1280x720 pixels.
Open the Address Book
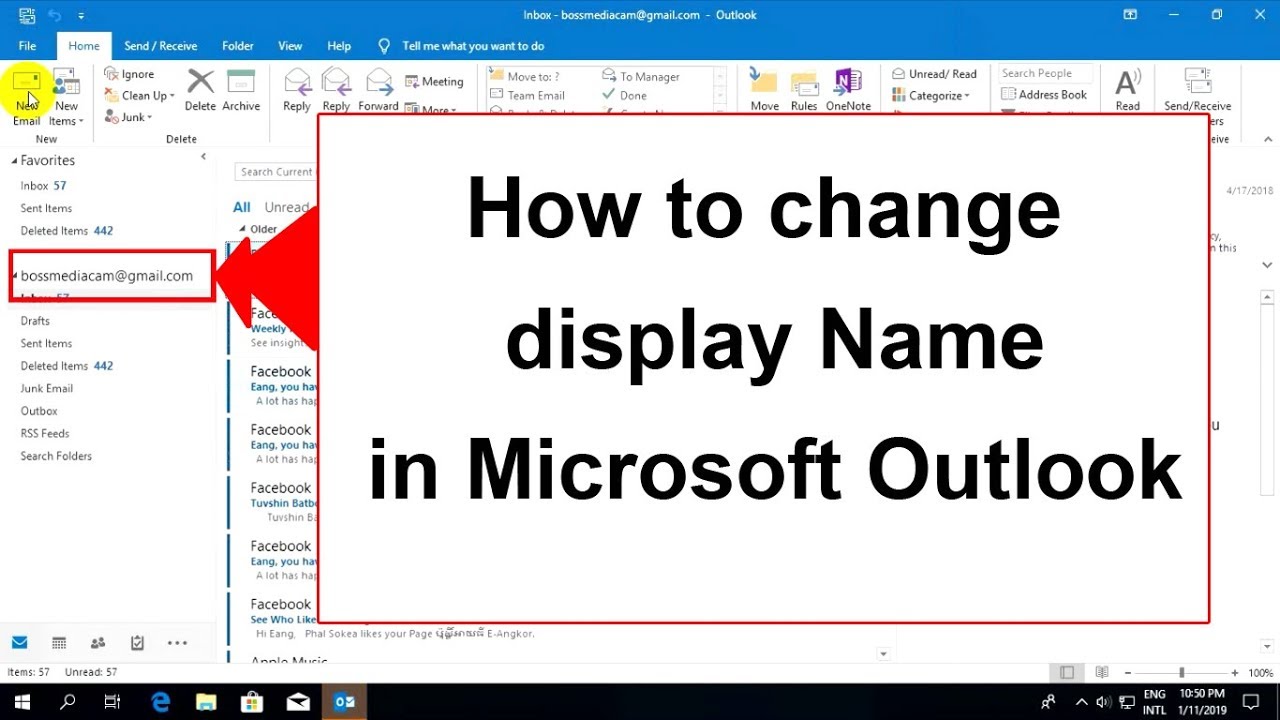click(1044, 95)
